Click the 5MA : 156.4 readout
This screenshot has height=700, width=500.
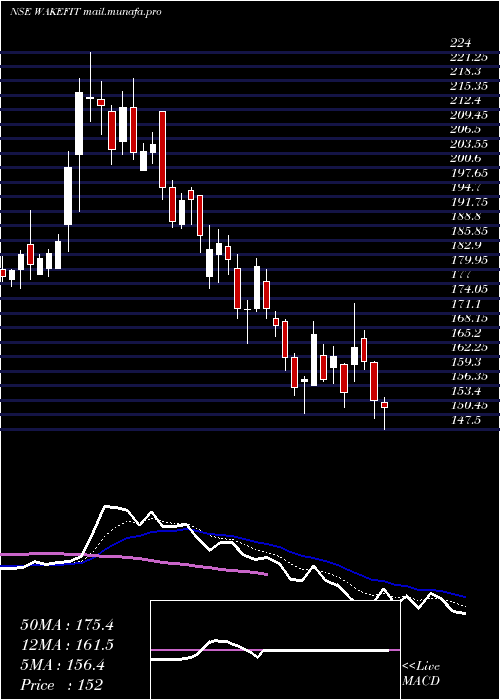[x=62, y=665]
